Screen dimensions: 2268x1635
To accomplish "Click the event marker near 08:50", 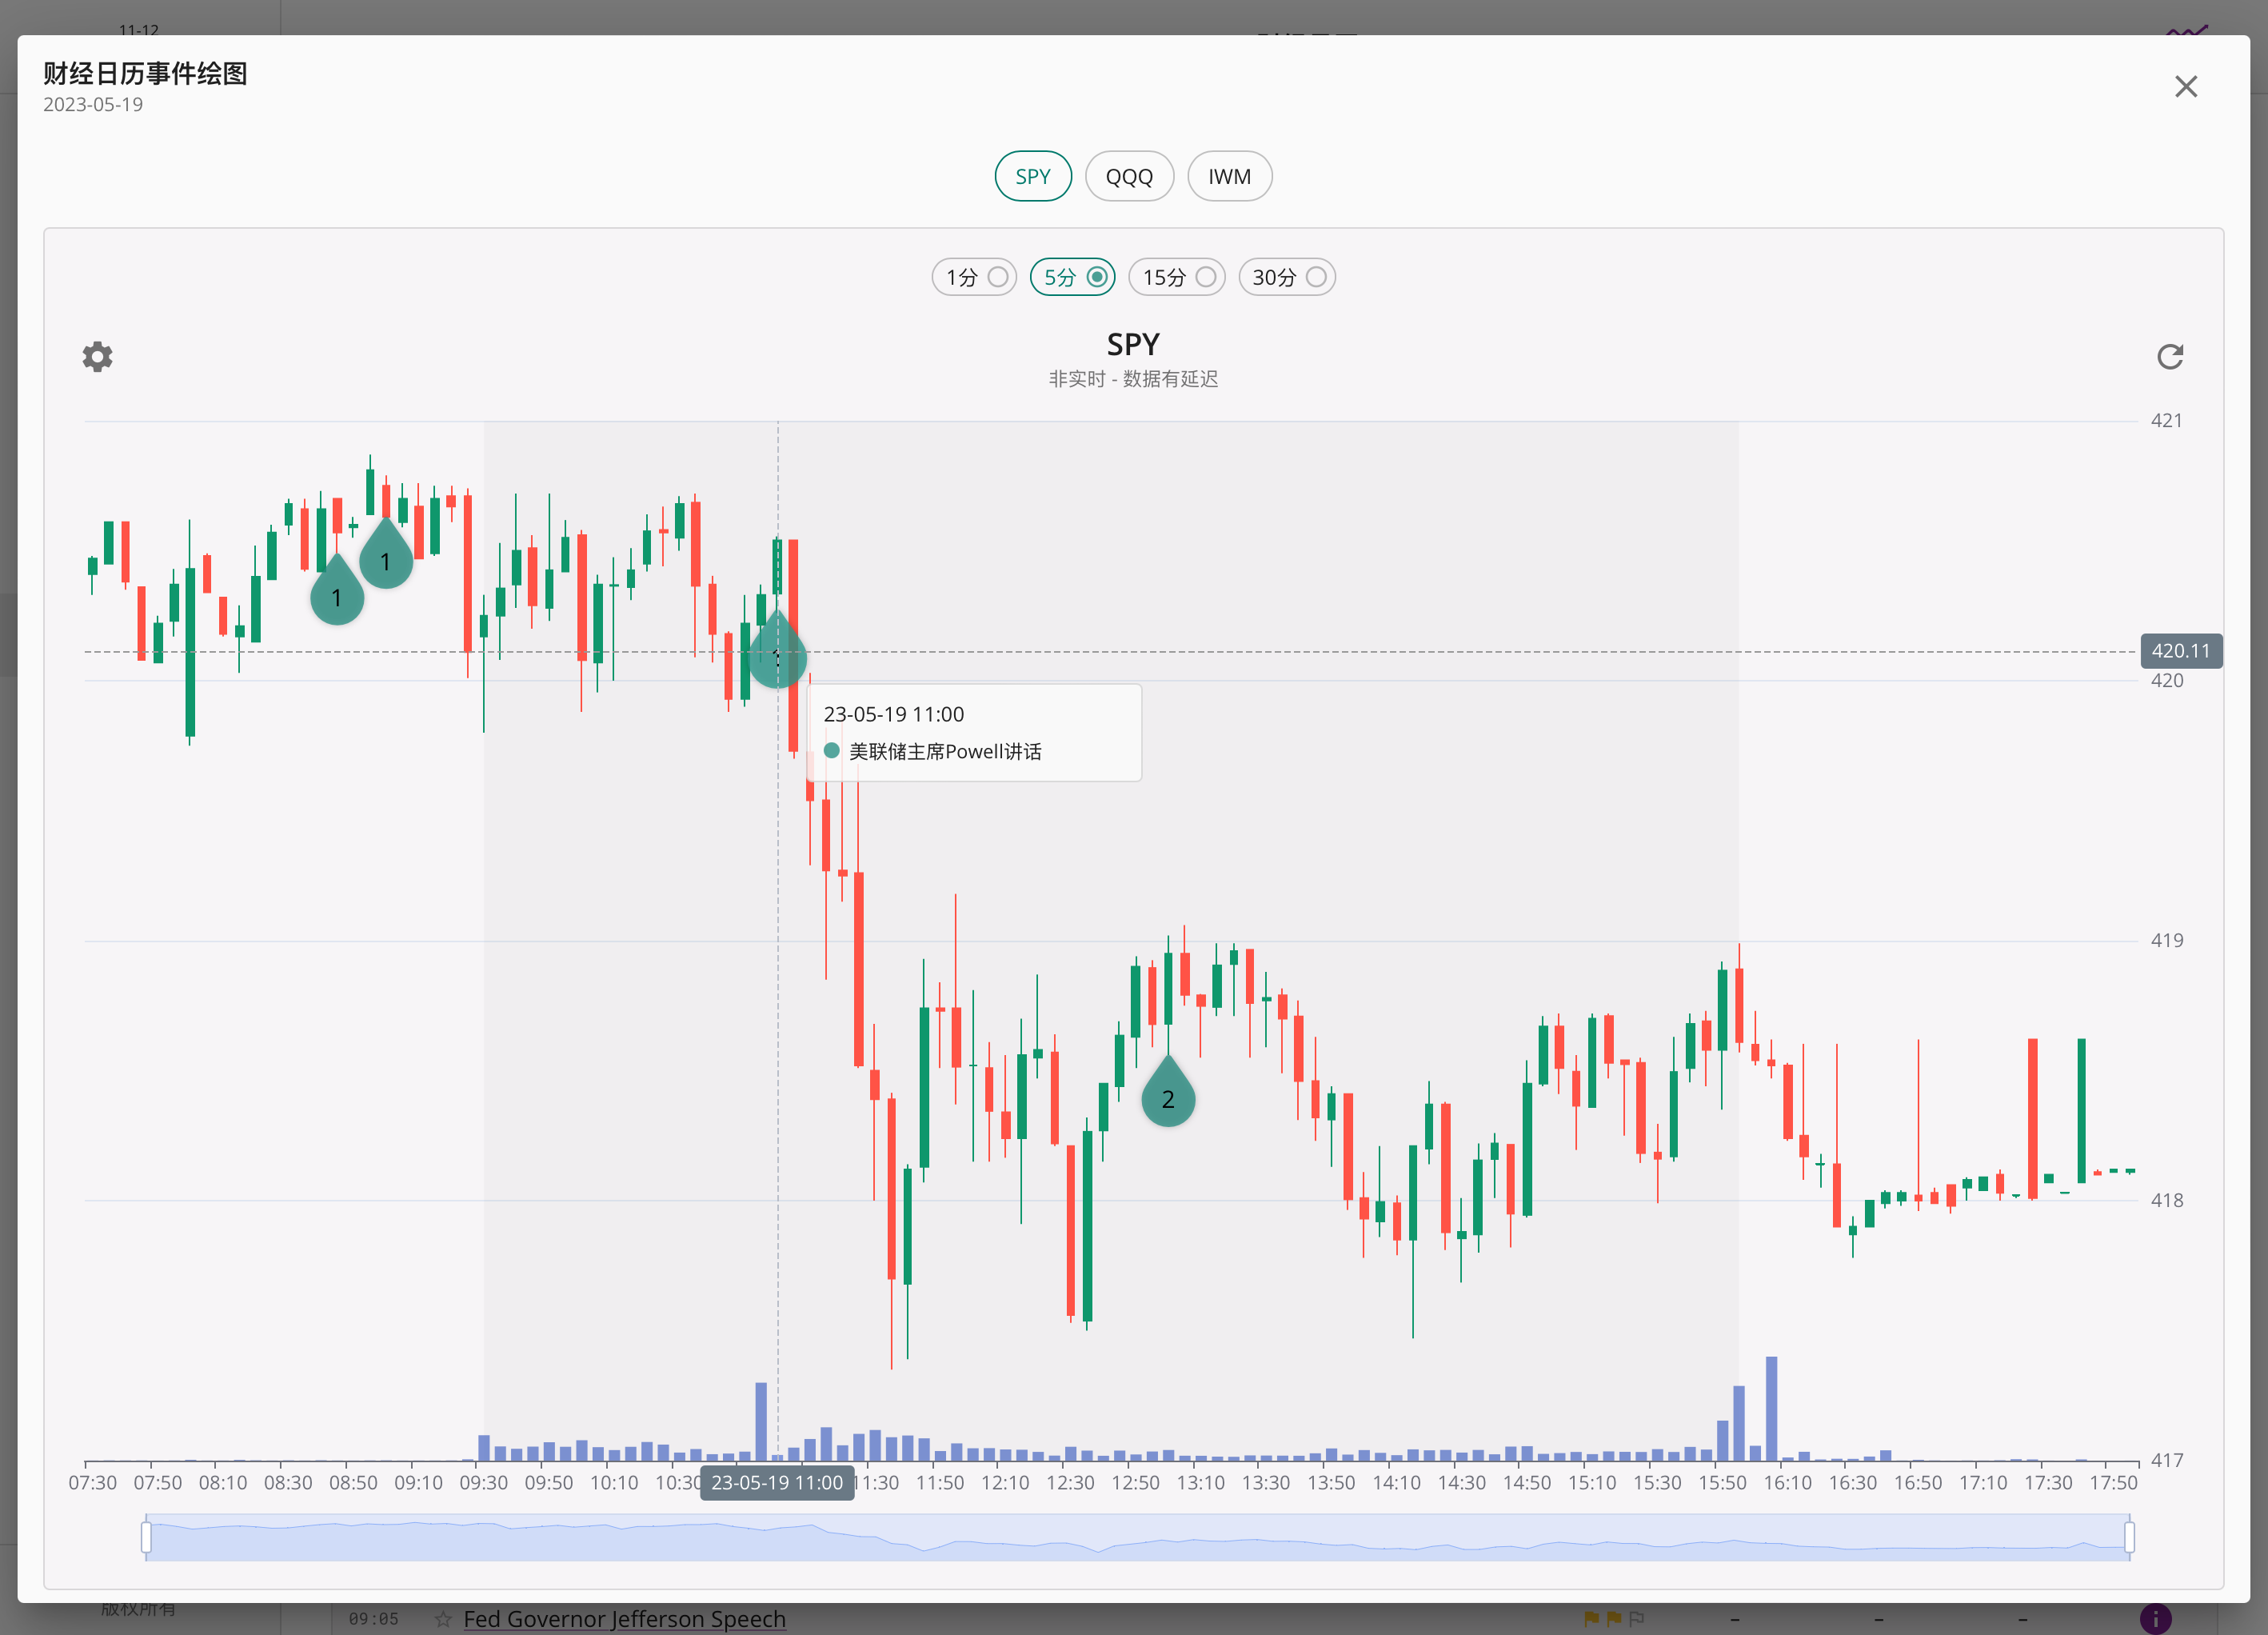I will [x=385, y=561].
